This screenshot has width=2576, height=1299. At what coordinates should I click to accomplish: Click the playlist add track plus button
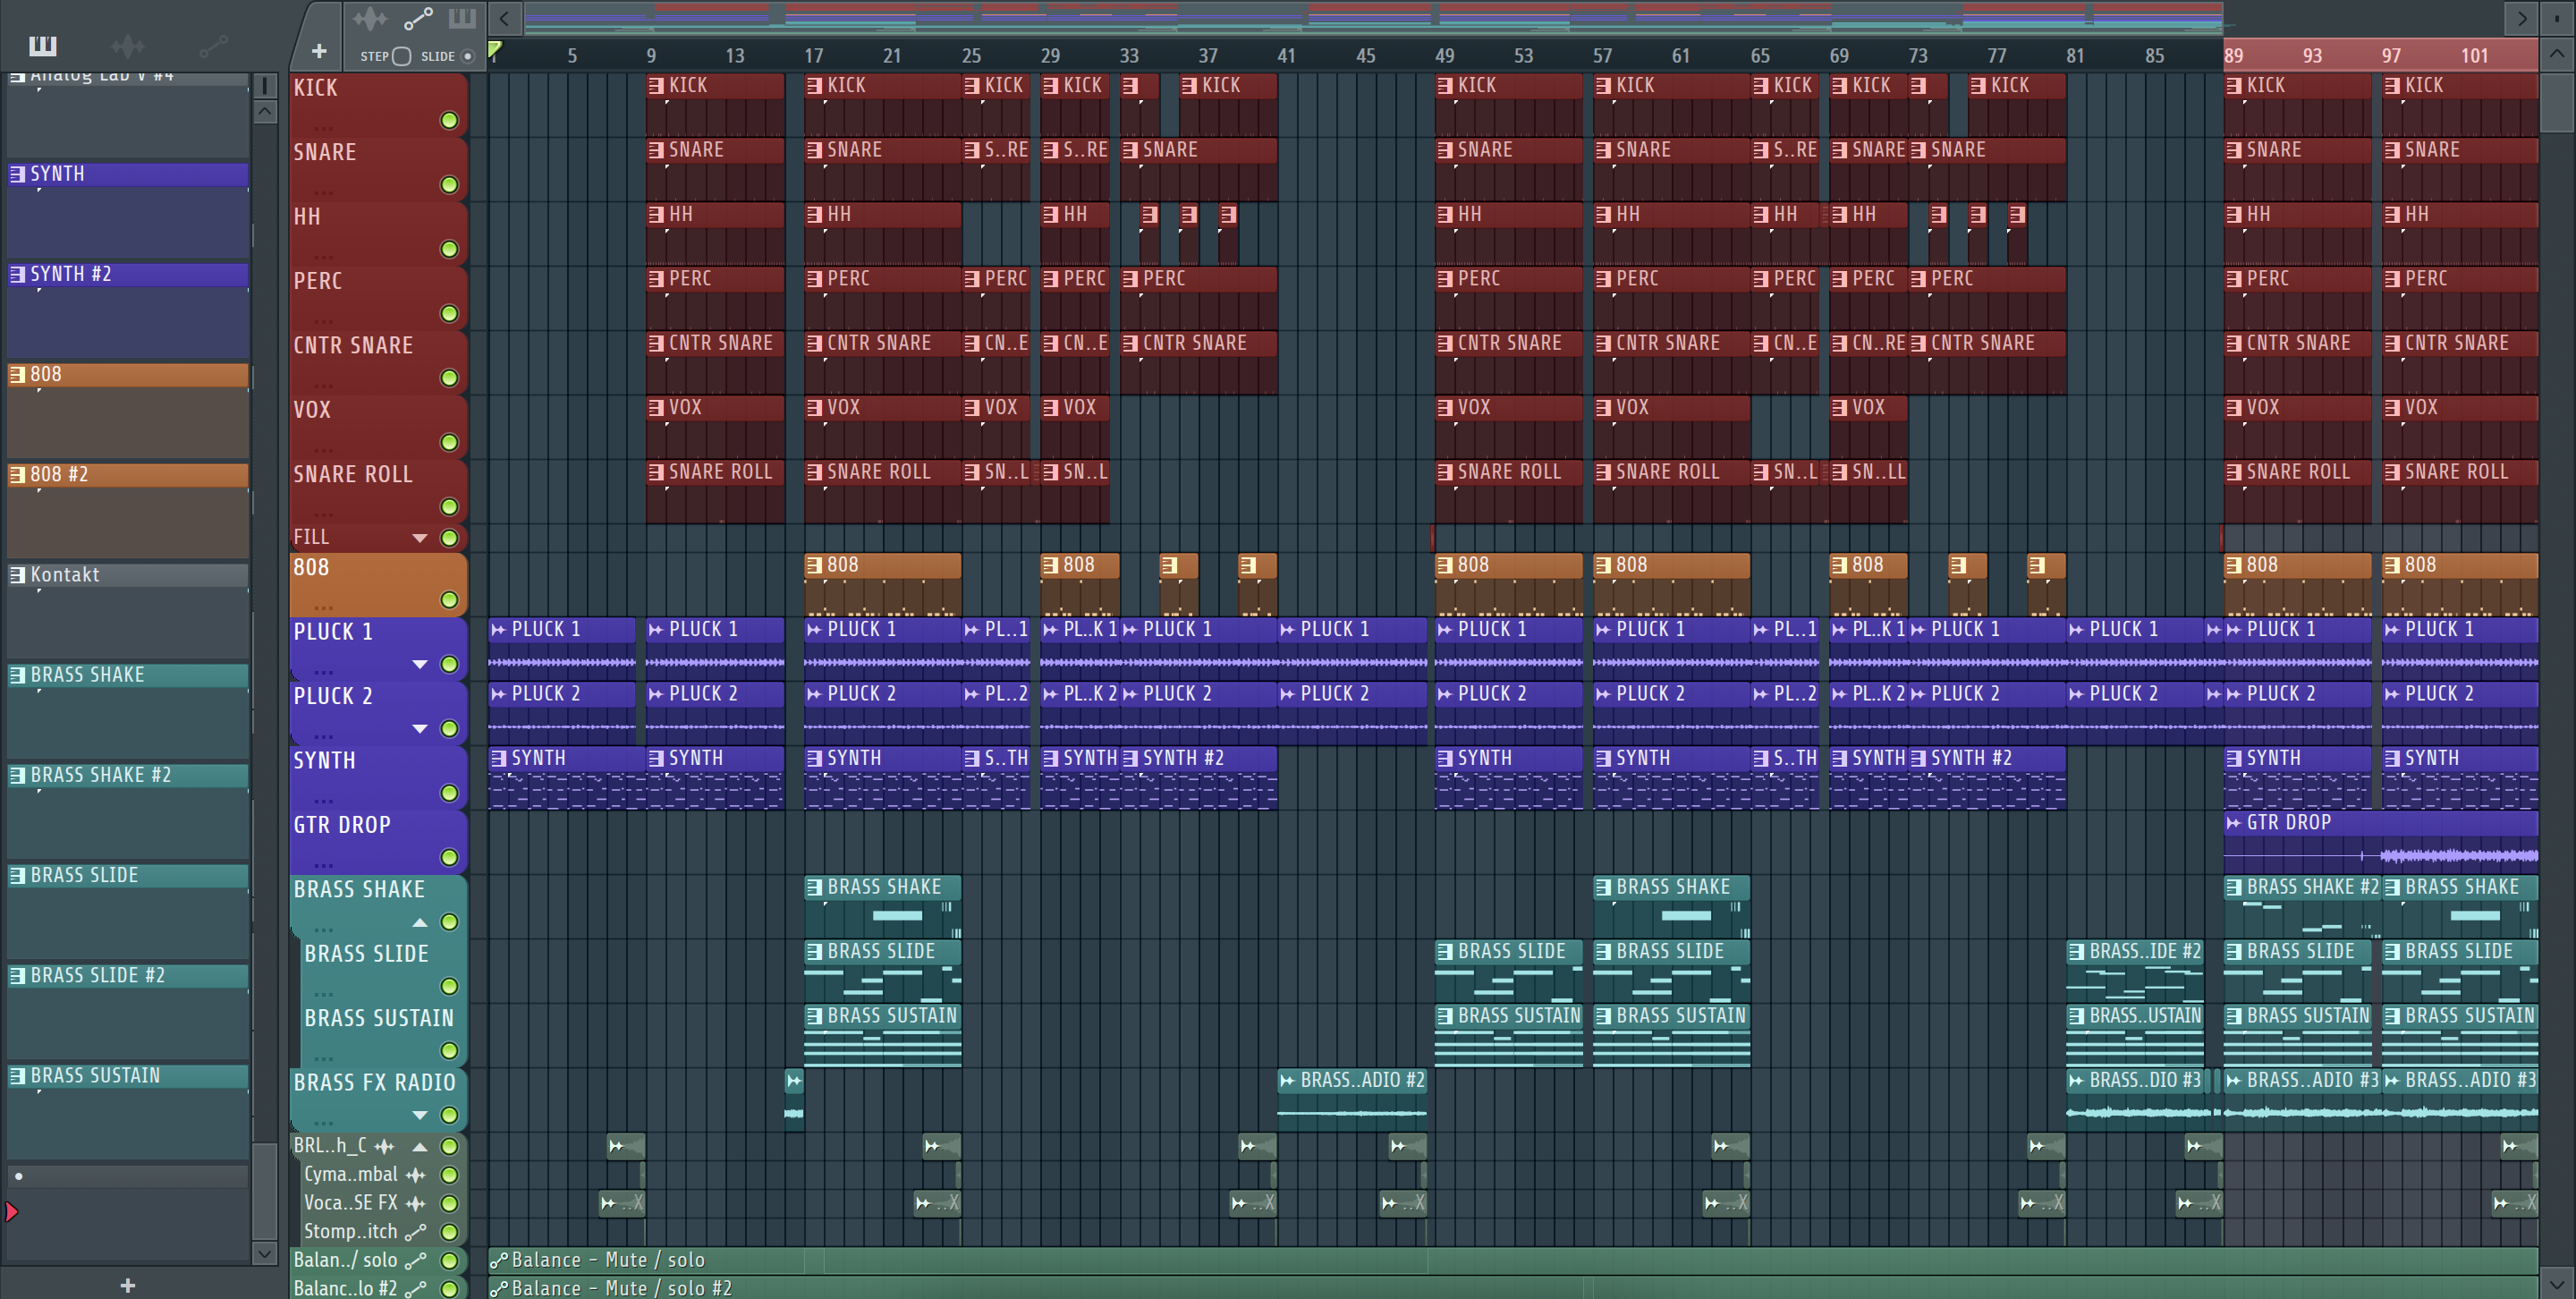[x=319, y=50]
